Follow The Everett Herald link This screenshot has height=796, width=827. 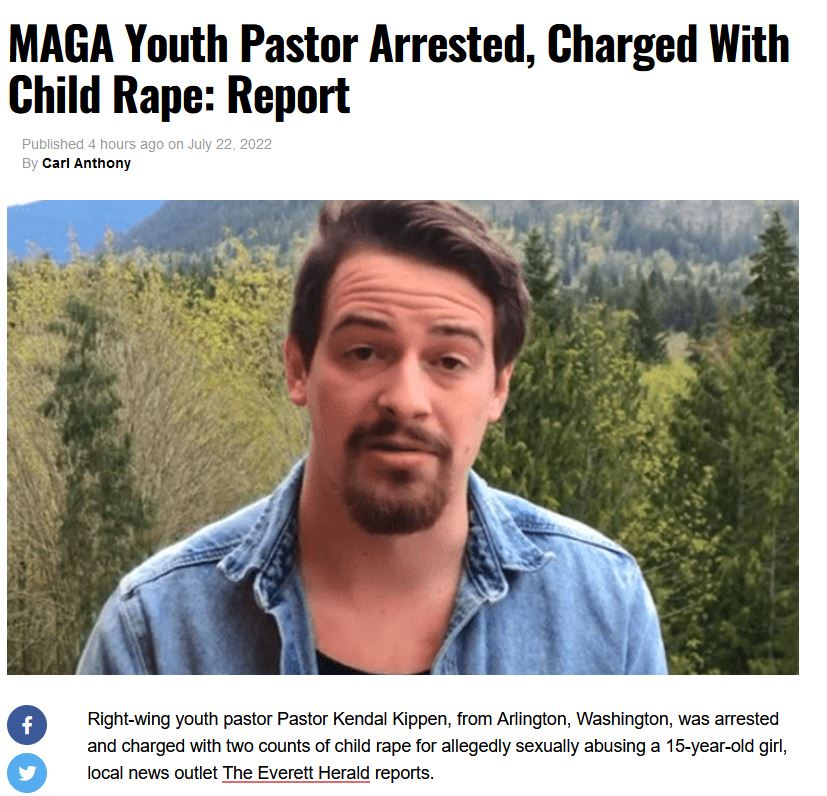[x=296, y=773]
